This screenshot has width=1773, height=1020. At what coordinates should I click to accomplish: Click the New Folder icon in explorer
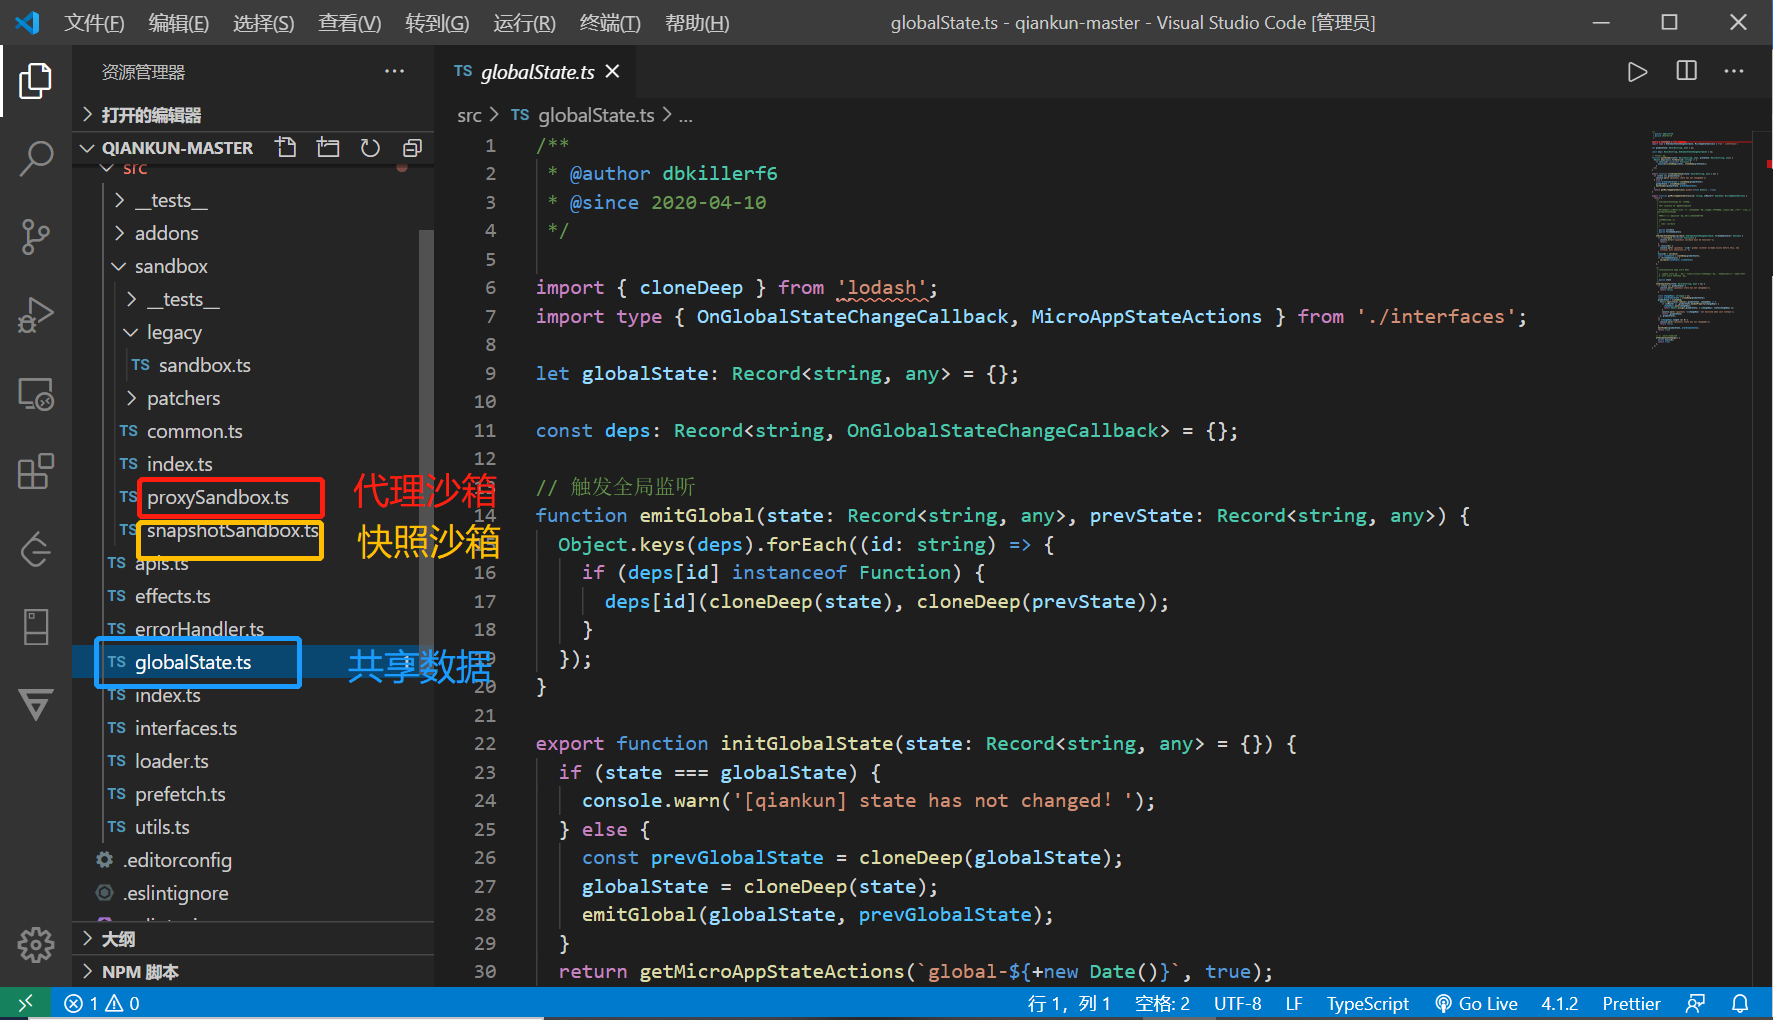328,148
